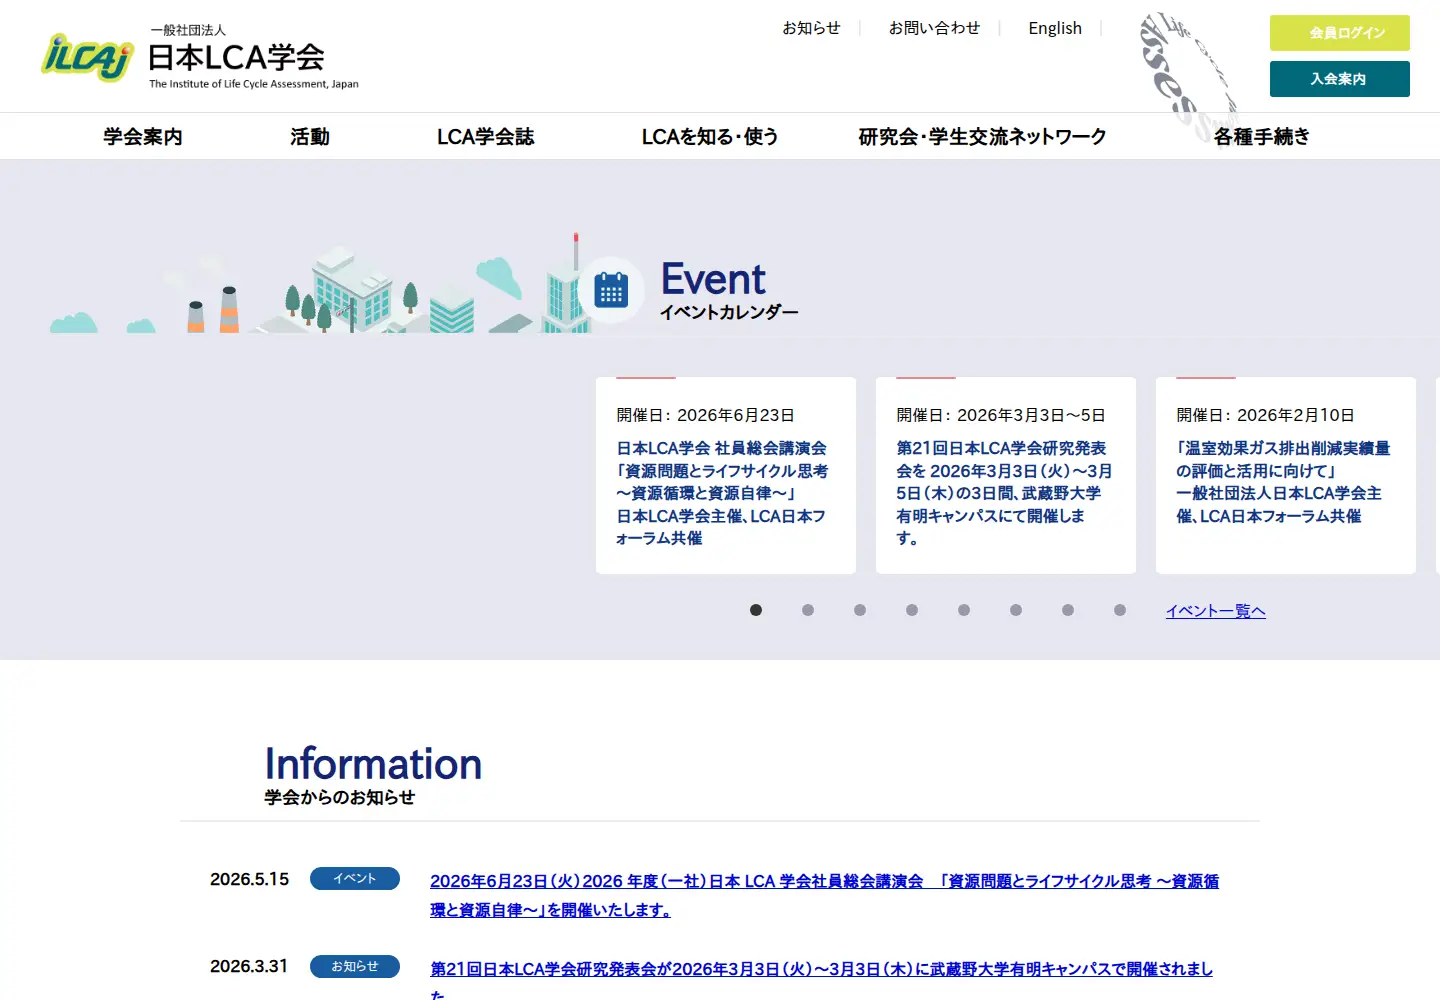Open LCA学会誌 navigation menu
This screenshot has height=1000, width=1440.
pyautogui.click(x=486, y=137)
